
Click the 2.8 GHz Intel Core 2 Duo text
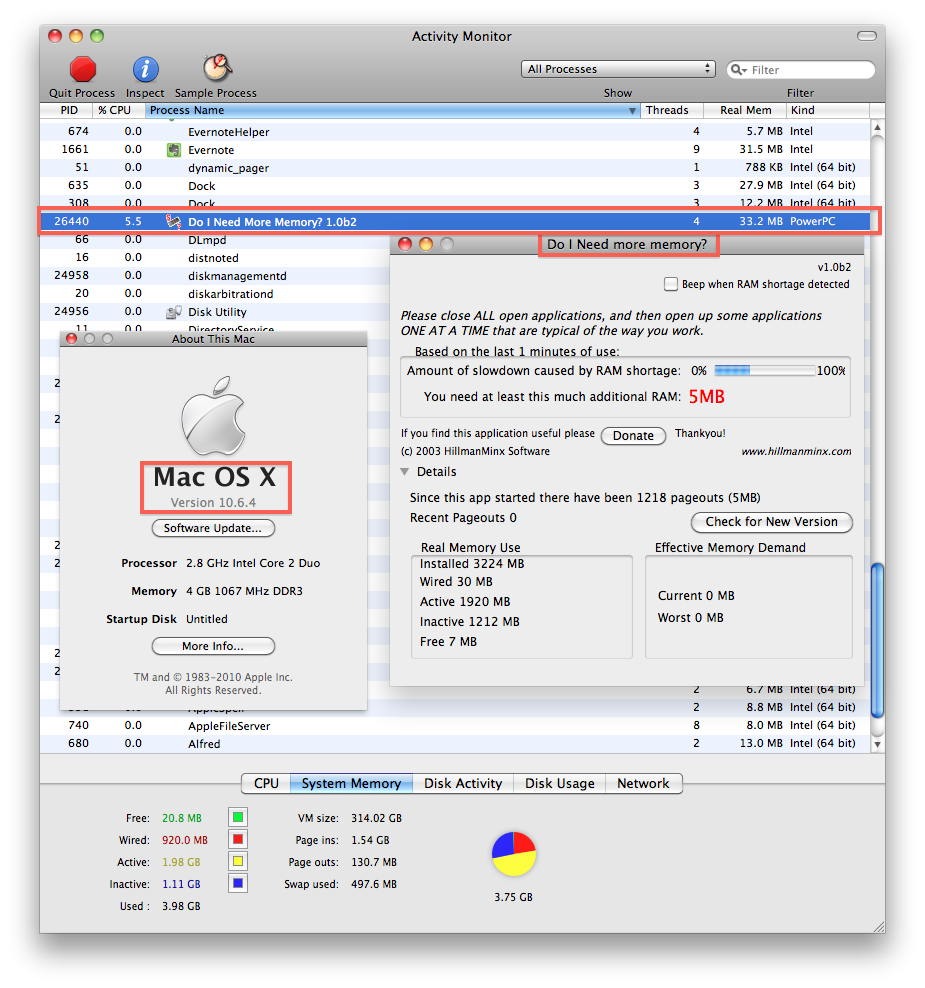coord(253,563)
